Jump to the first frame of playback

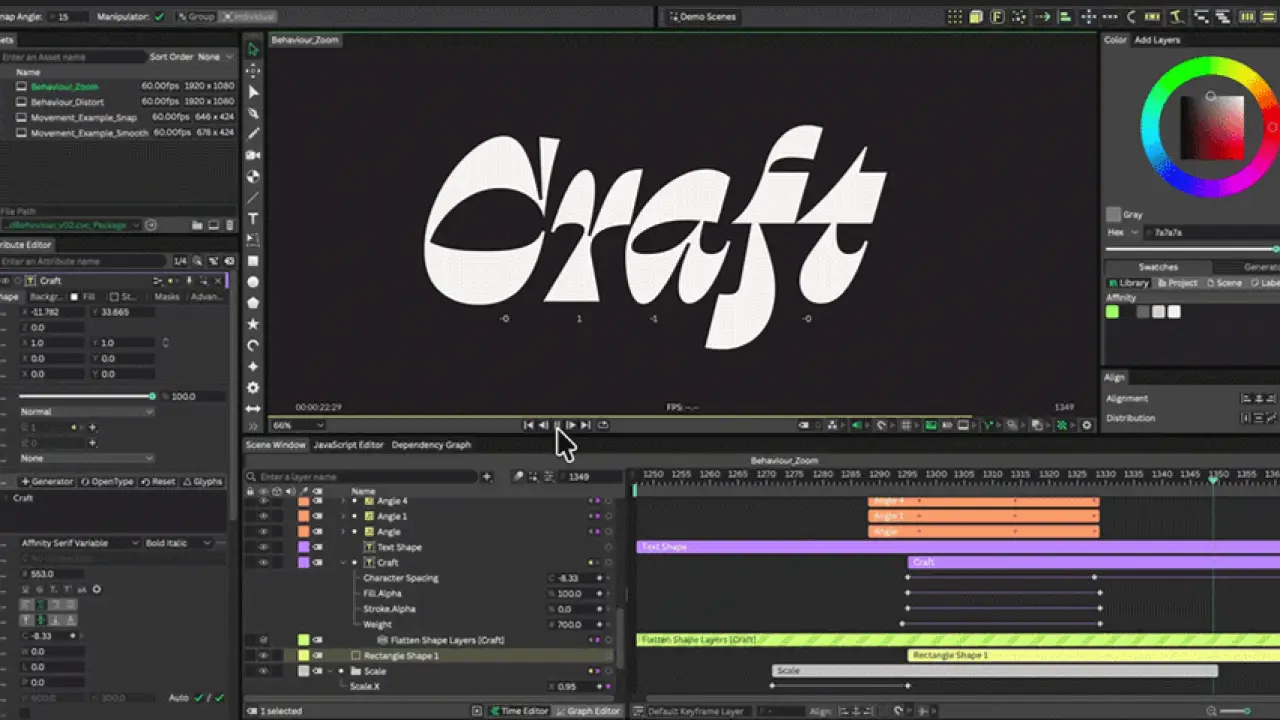pyautogui.click(x=528, y=425)
